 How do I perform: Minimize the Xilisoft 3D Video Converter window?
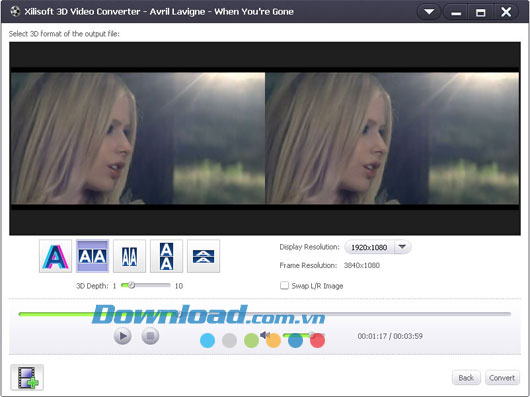tap(456, 12)
